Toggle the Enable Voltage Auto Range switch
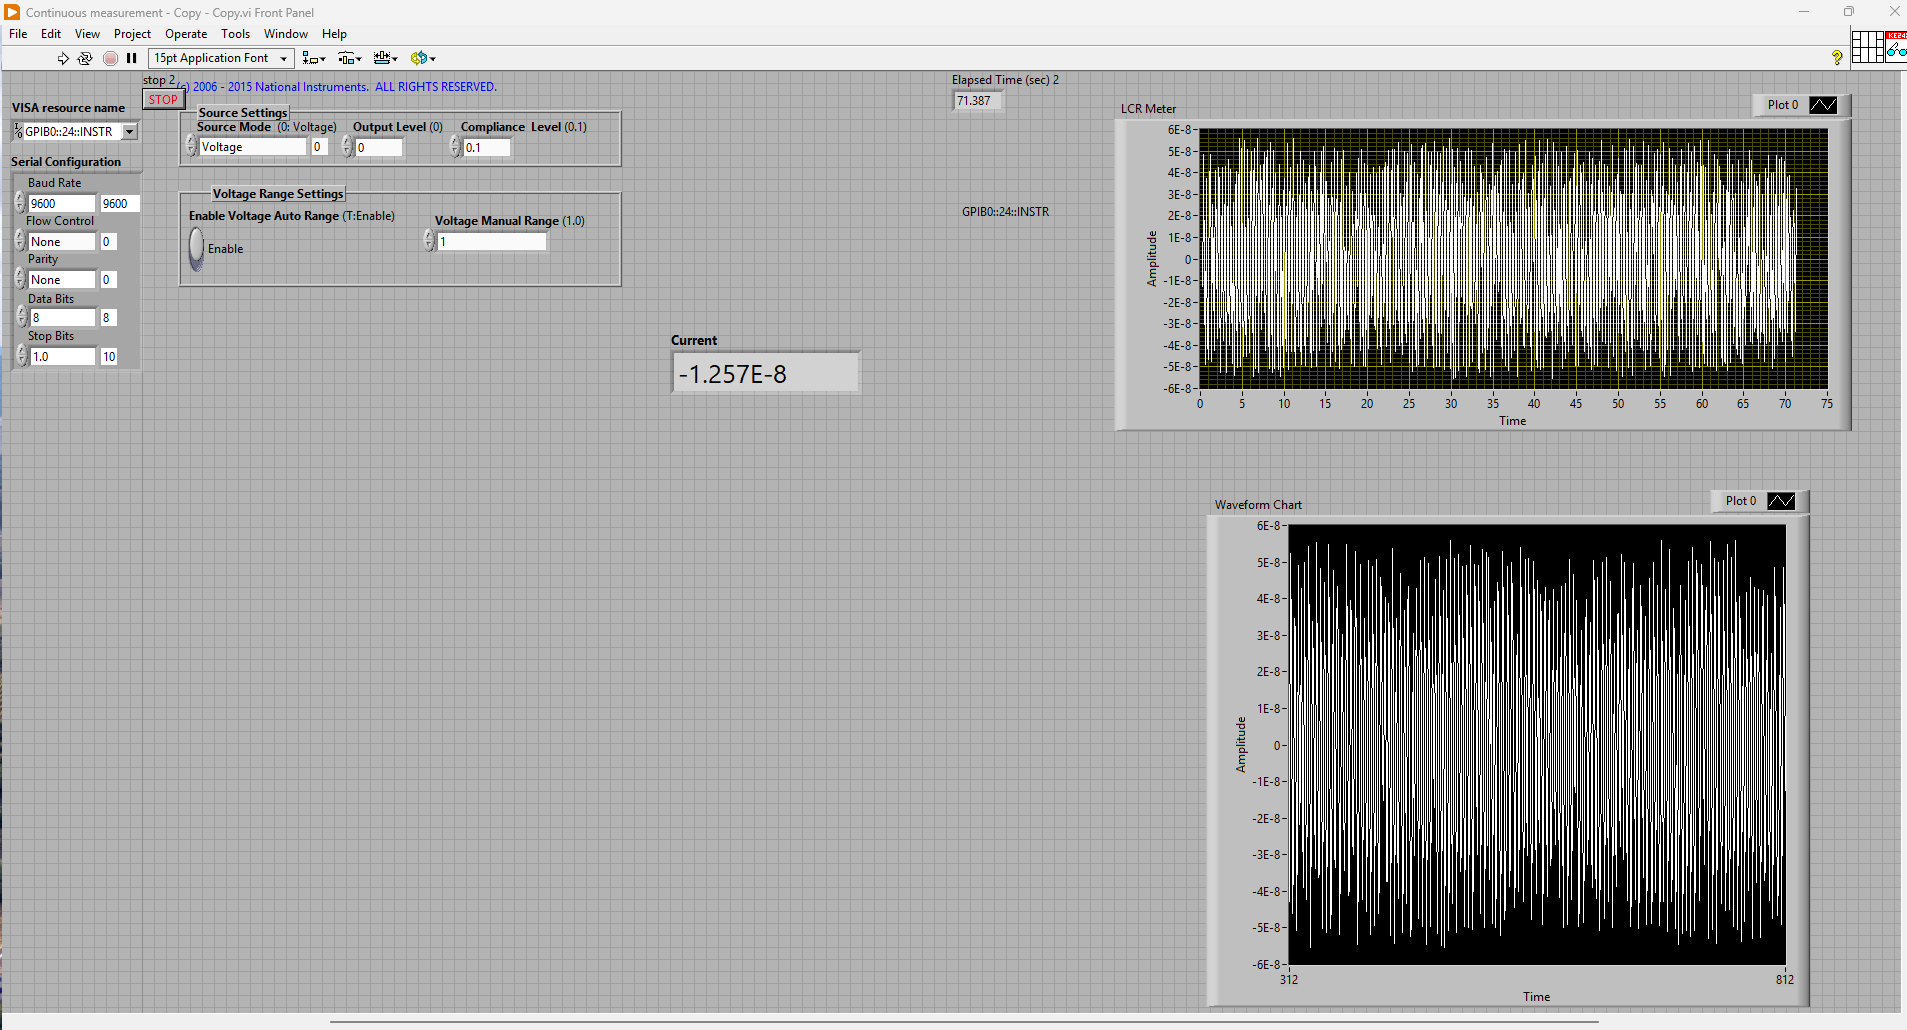This screenshot has height=1030, width=1907. [196, 249]
